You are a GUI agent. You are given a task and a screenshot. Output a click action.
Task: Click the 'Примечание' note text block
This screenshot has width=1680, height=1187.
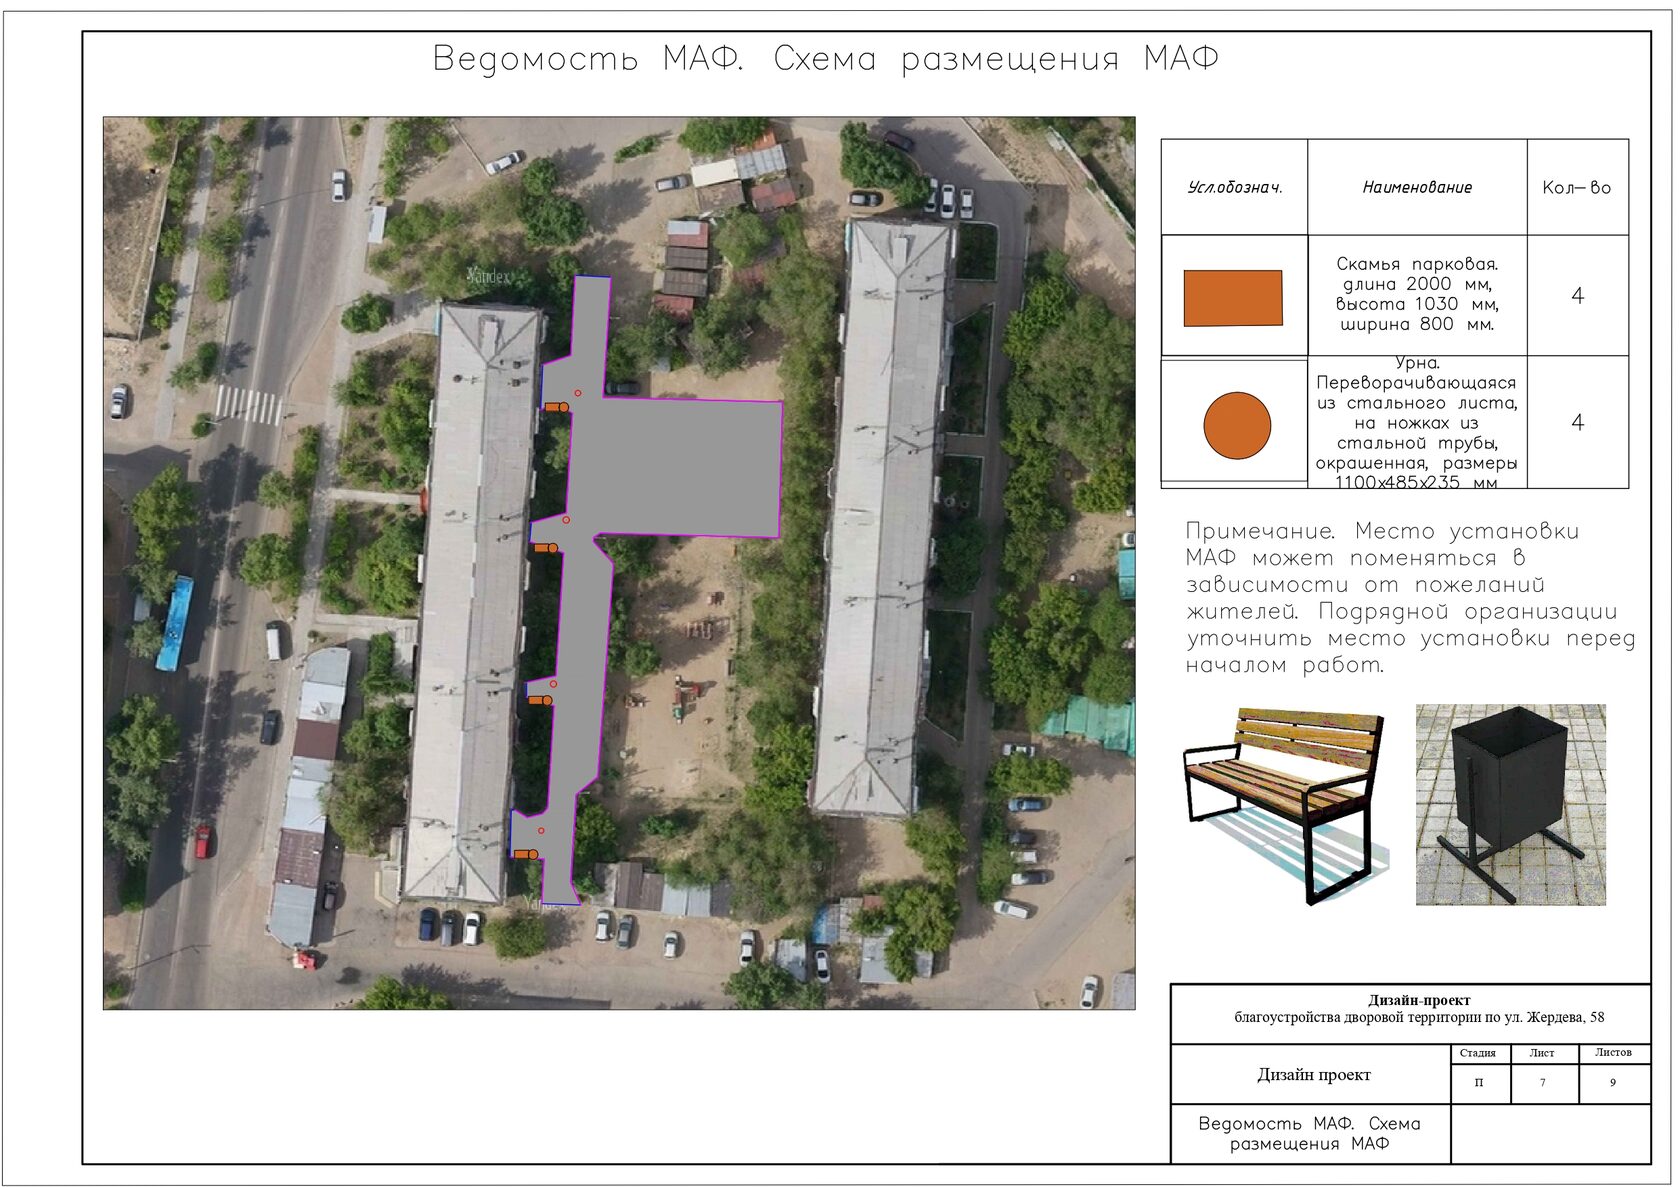pos(1410,598)
